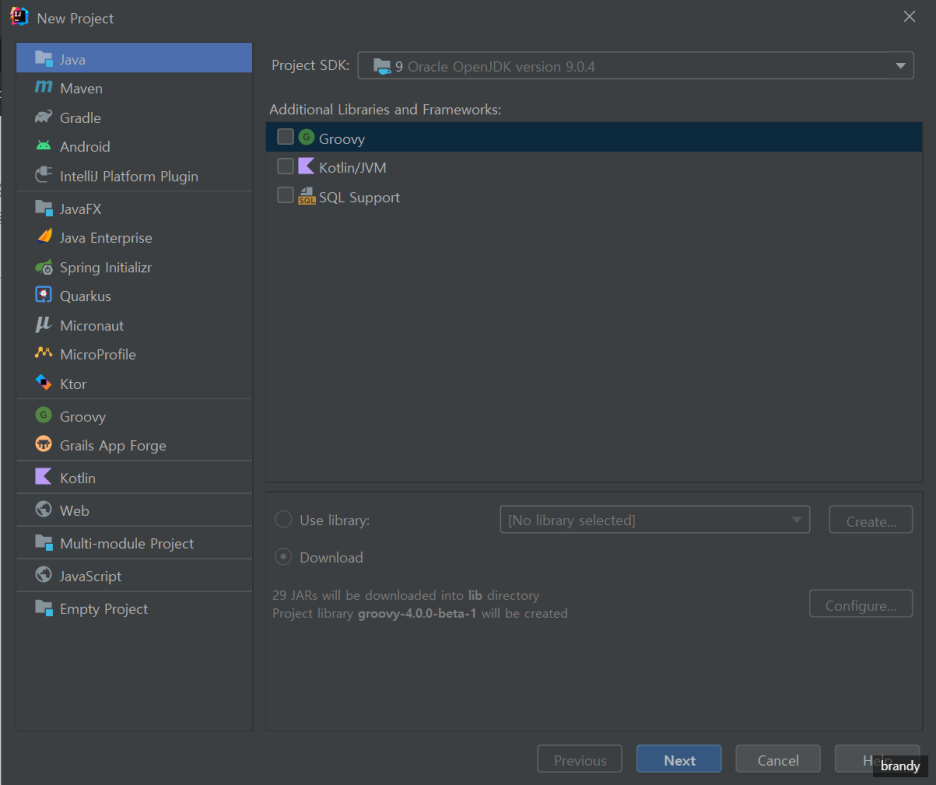
Task: Enable the Kotlin/JVM checkbox
Action: point(285,166)
